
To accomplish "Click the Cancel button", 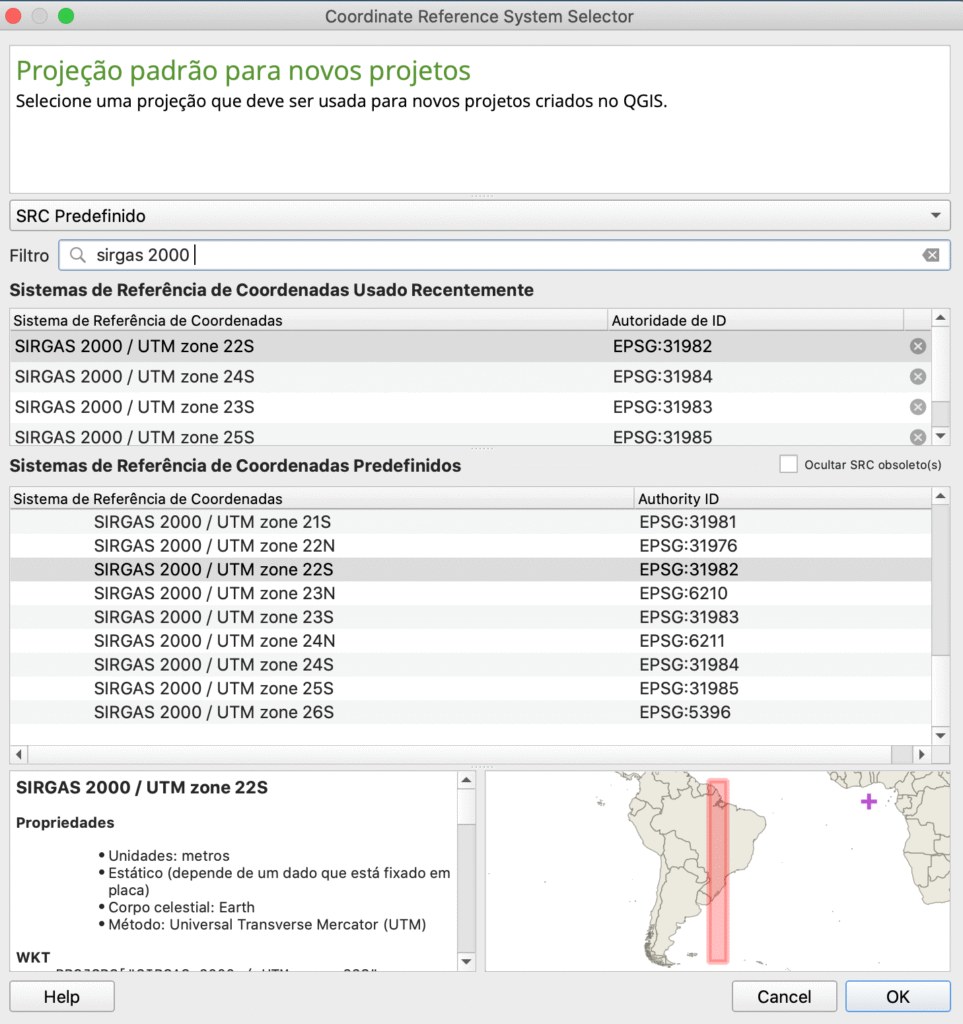I will pos(784,997).
